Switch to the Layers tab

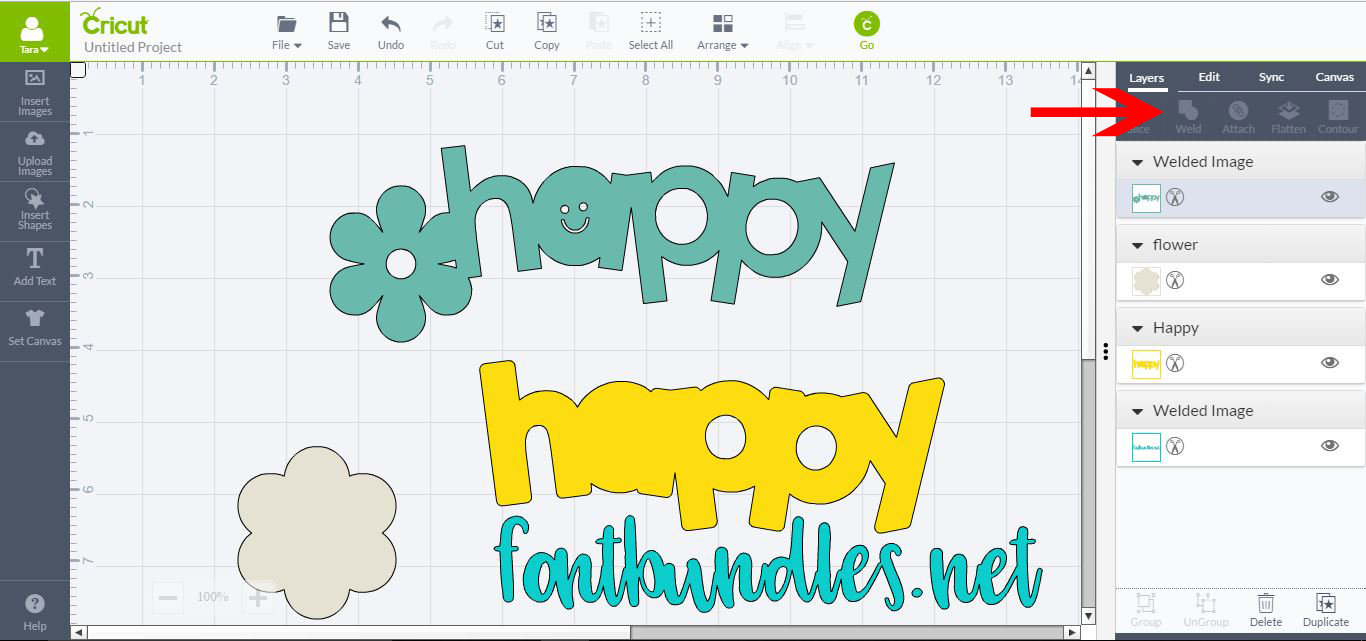pyautogui.click(x=1146, y=78)
